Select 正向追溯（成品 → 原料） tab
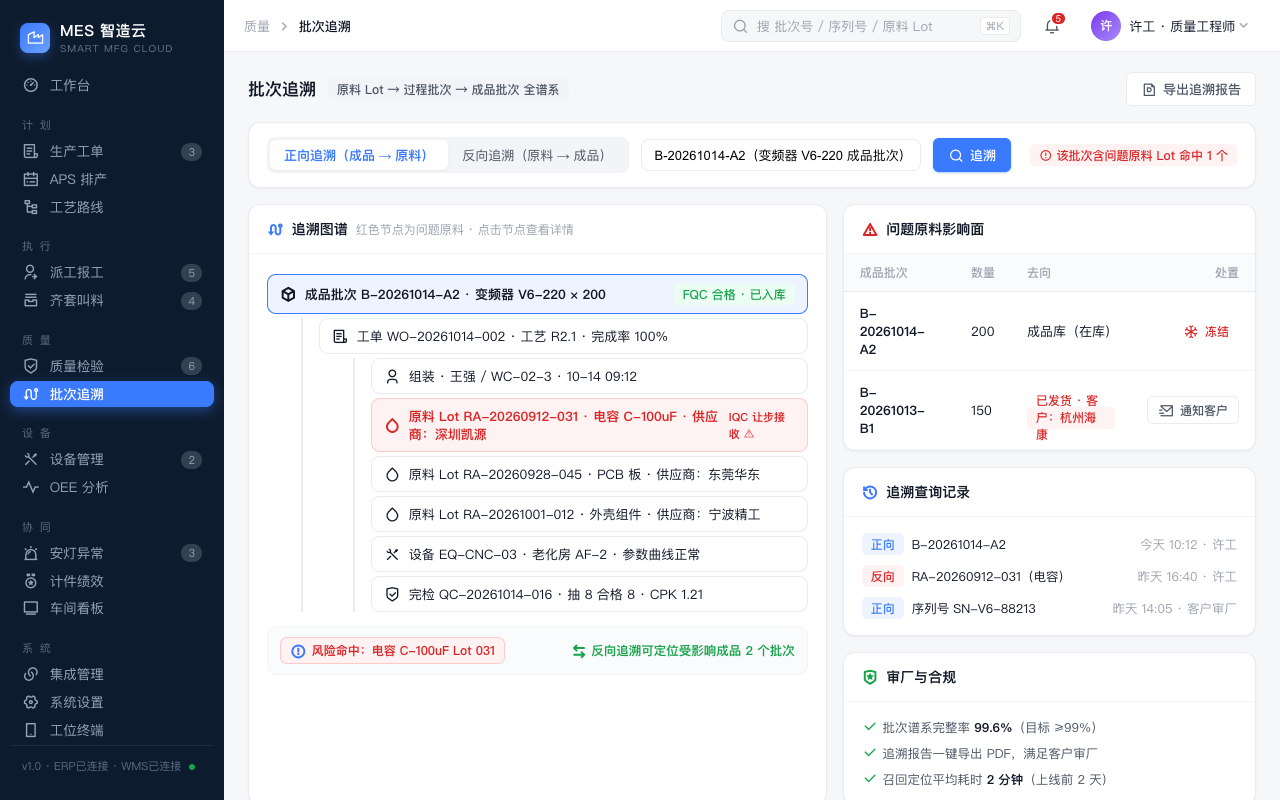The width and height of the screenshot is (1280, 800). coord(358,155)
